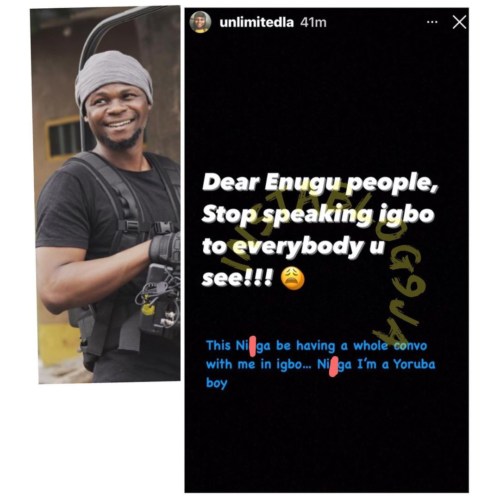Screen dimensions: 500x500
Task: Tap the weary face emoji
Action: pyautogui.click(x=293, y=279)
